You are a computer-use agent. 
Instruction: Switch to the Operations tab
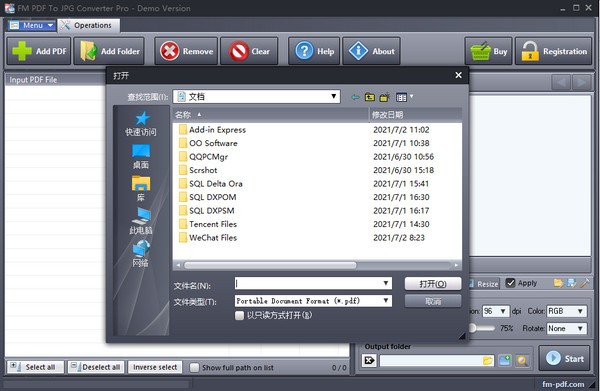point(88,26)
